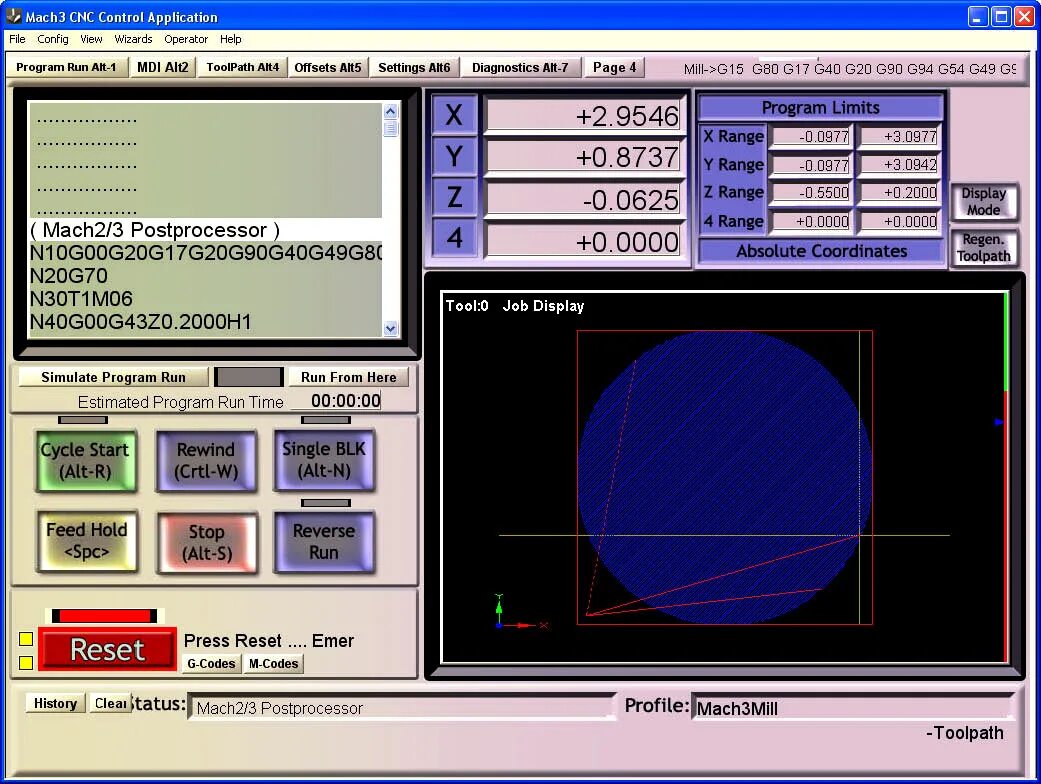
Task: Click the Cycle Start (Alt-R) button
Action: point(85,461)
